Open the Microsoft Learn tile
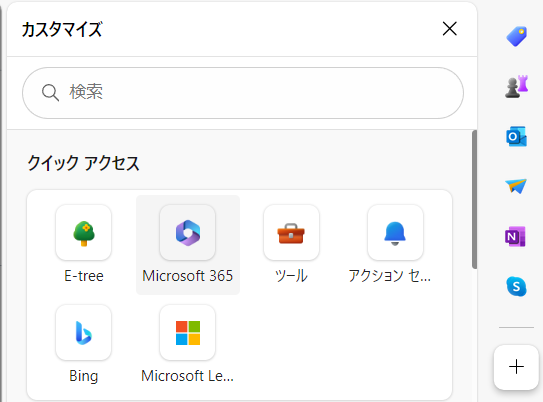The width and height of the screenshot is (543, 402). [188, 345]
